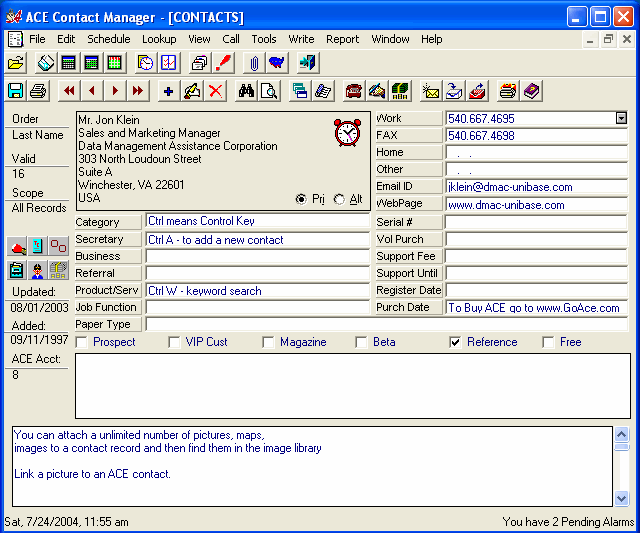Viewport: 640px width, 533px height.
Task: Click the blue inbox tray icon
Action: pos(454,91)
